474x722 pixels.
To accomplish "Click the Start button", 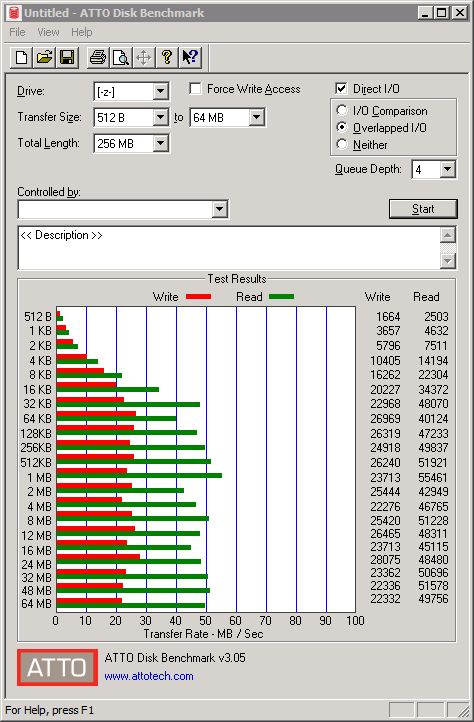I will click(x=423, y=209).
